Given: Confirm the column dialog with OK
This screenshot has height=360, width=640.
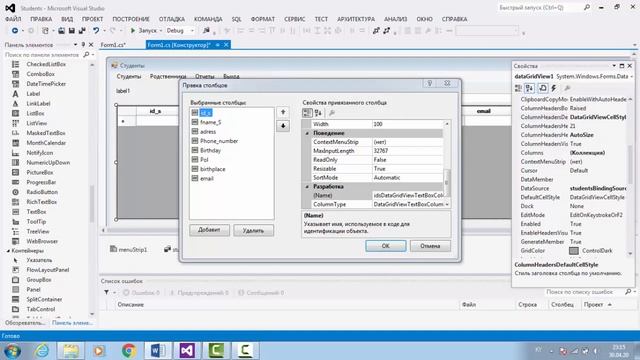Looking at the screenshot, I should [386, 246].
